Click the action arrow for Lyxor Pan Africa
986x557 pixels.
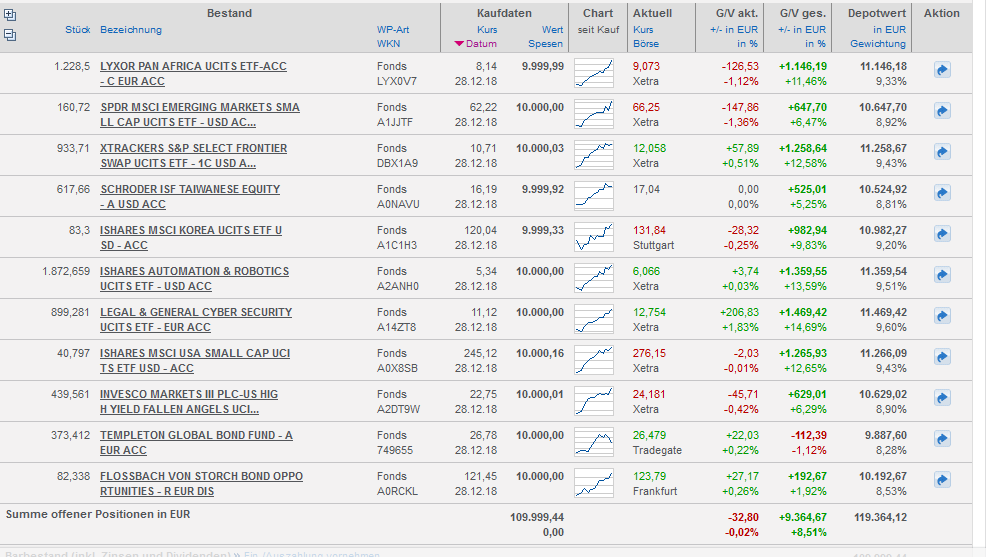click(942, 70)
